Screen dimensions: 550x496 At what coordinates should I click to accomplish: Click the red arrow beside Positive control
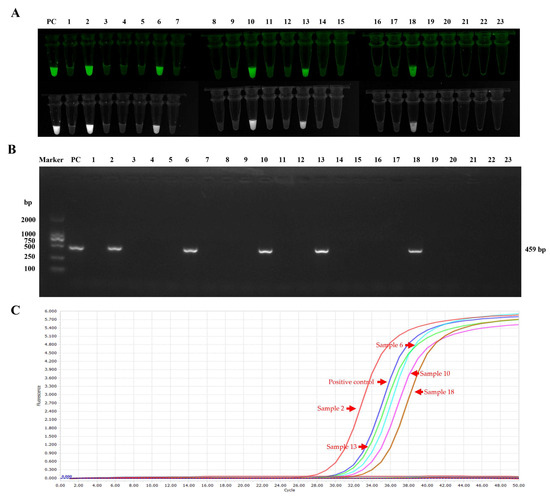click(382, 382)
